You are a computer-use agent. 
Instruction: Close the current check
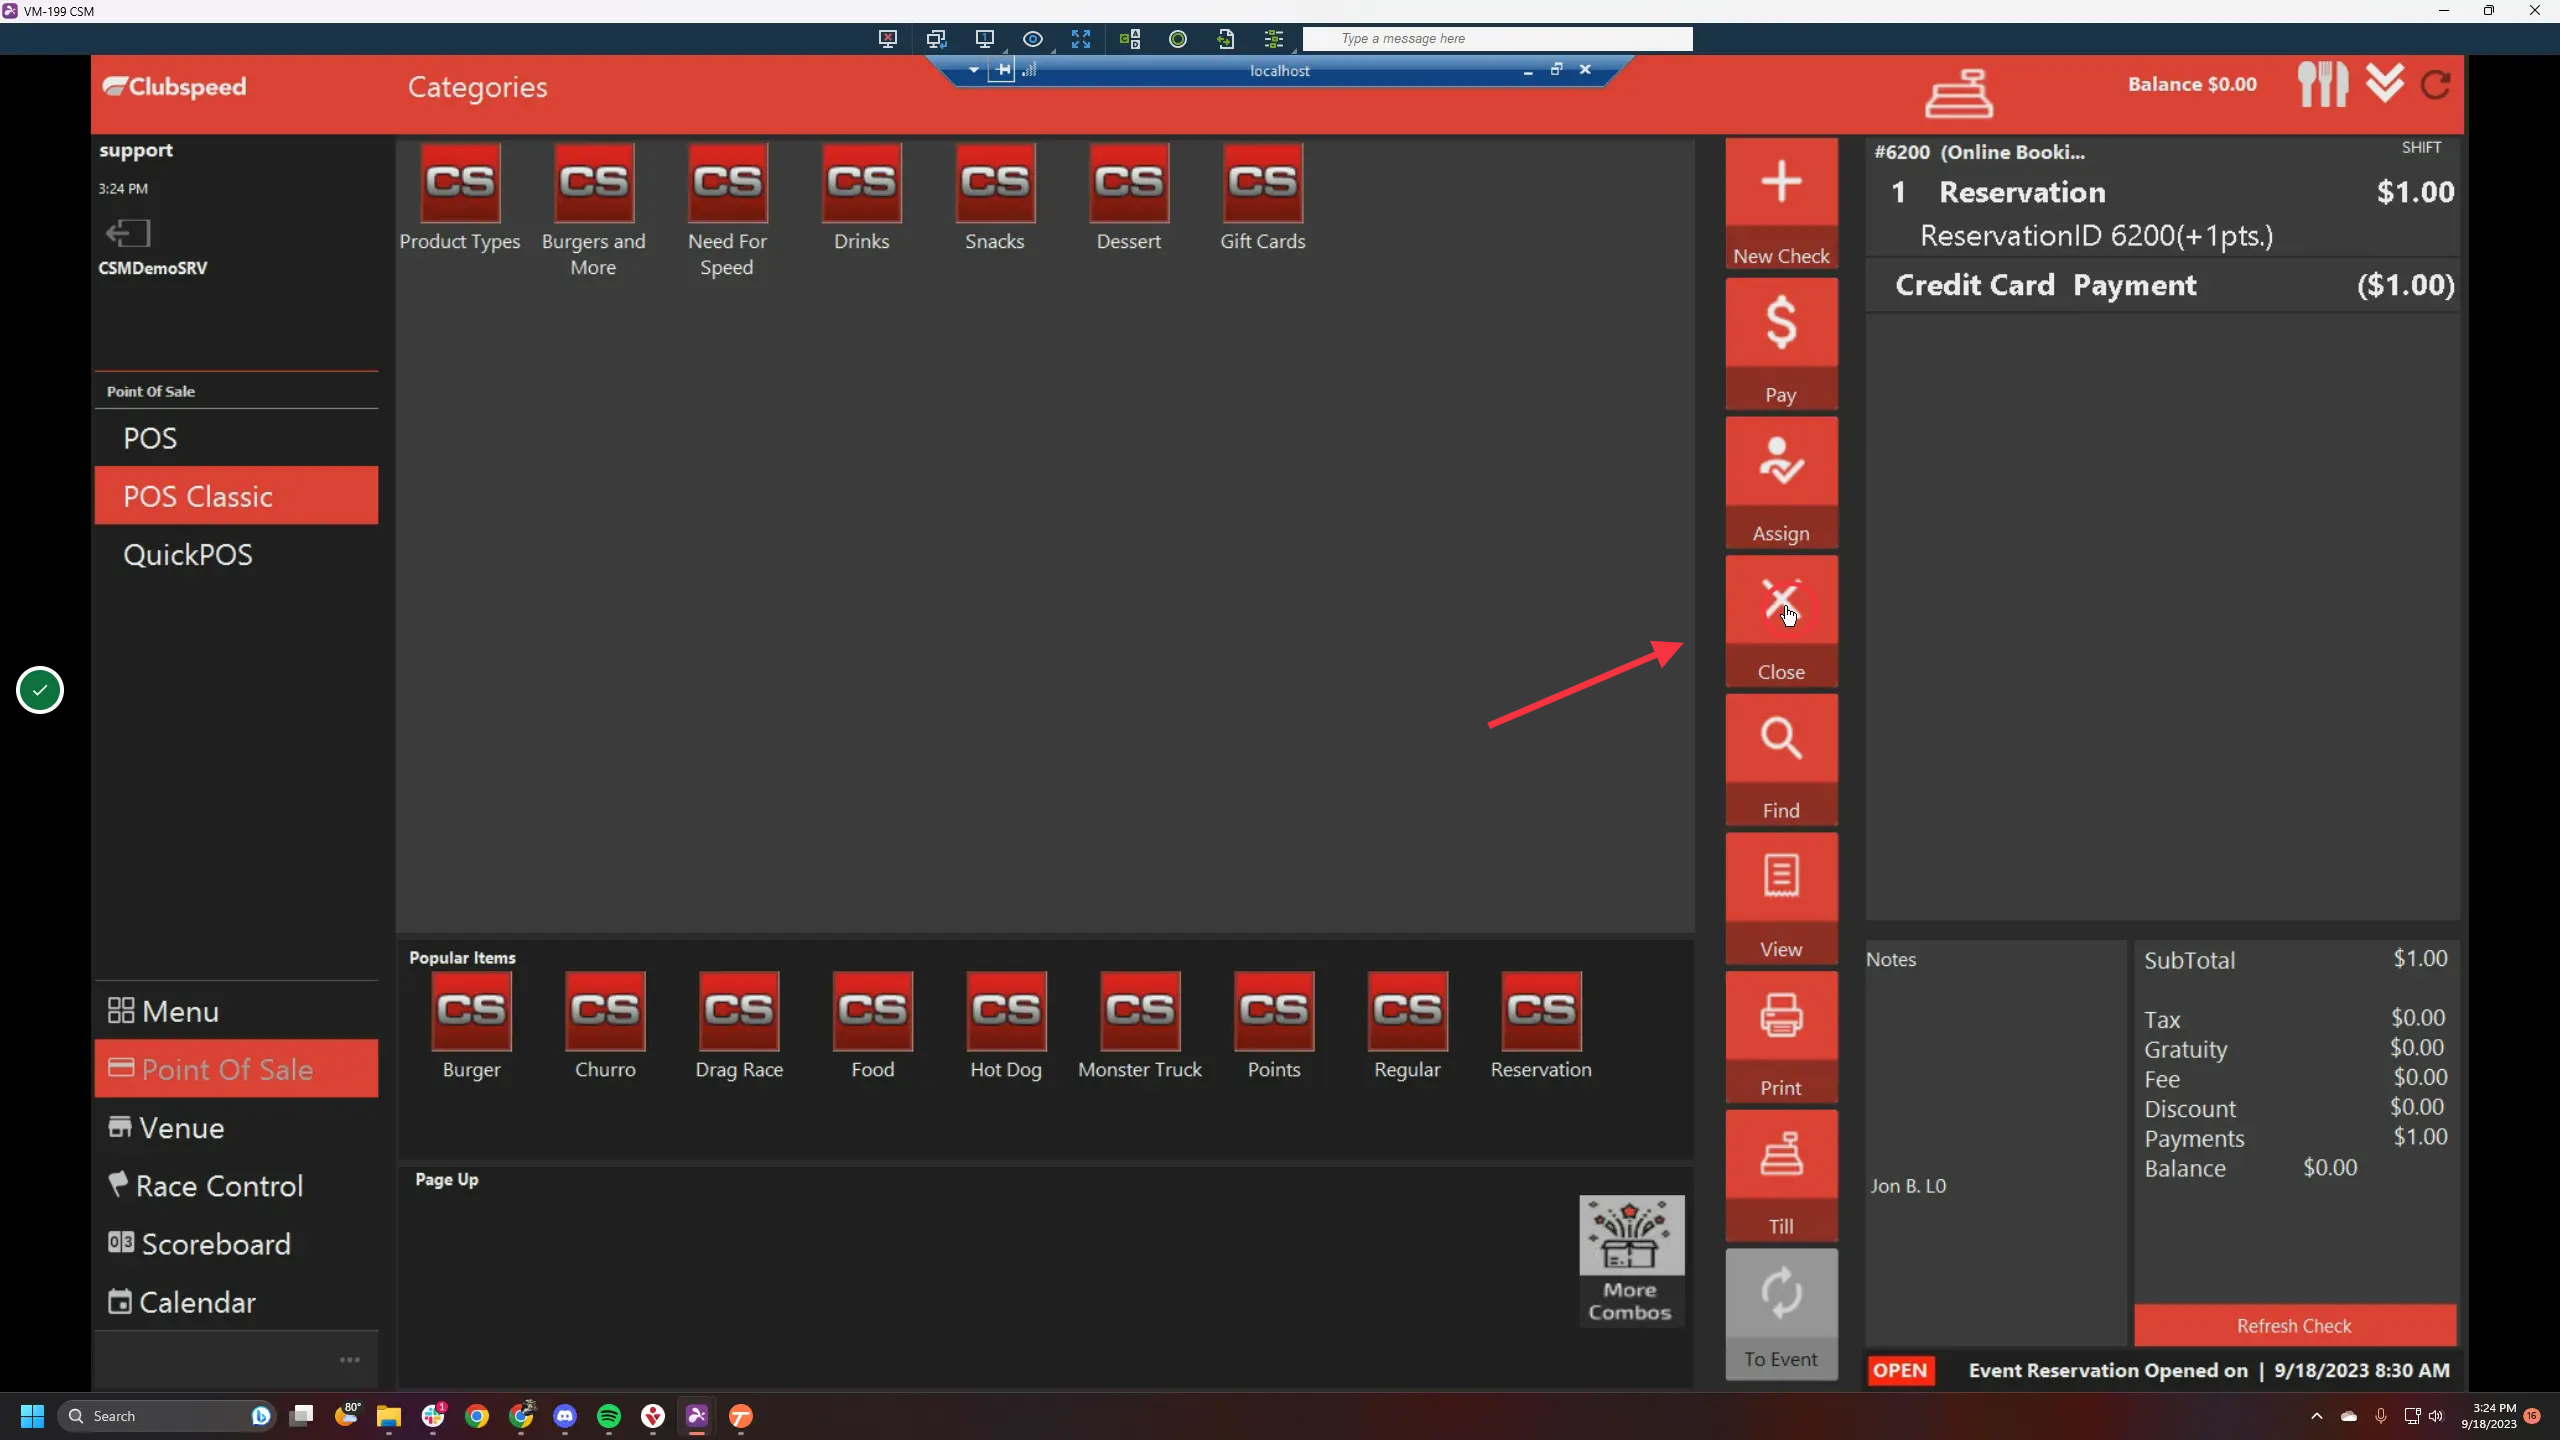pos(1781,621)
